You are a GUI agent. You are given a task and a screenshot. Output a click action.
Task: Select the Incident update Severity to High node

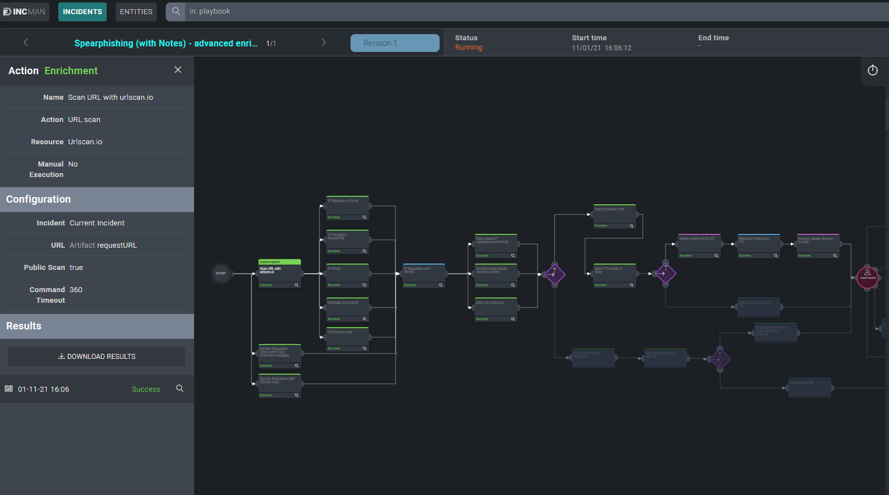pos(817,245)
